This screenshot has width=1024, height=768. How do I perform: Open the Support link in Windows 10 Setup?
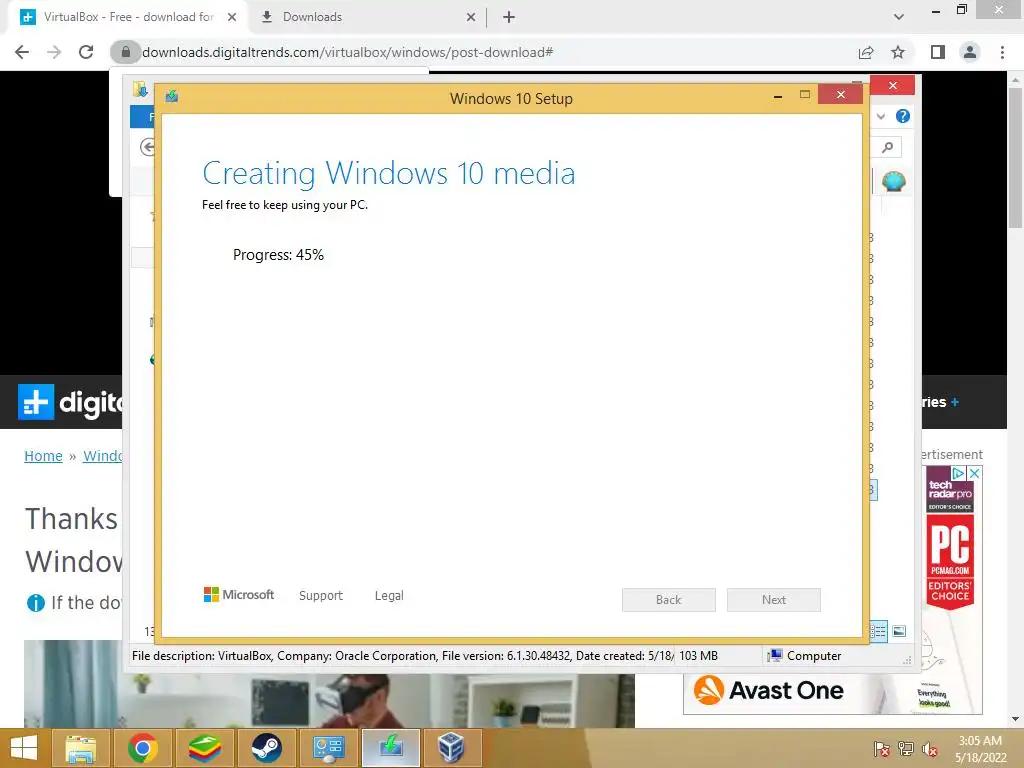[x=321, y=596]
